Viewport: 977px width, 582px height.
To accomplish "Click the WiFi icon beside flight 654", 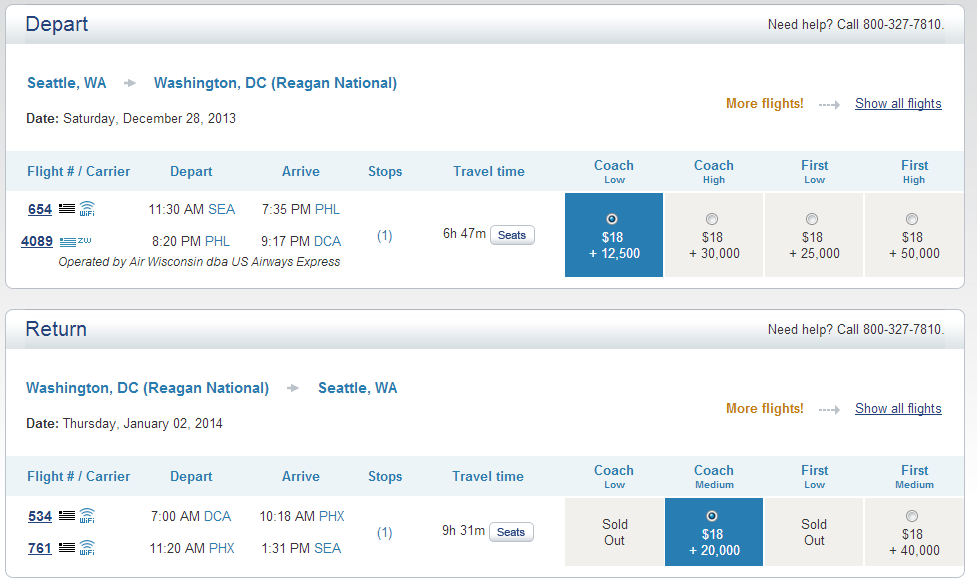I will [87, 209].
